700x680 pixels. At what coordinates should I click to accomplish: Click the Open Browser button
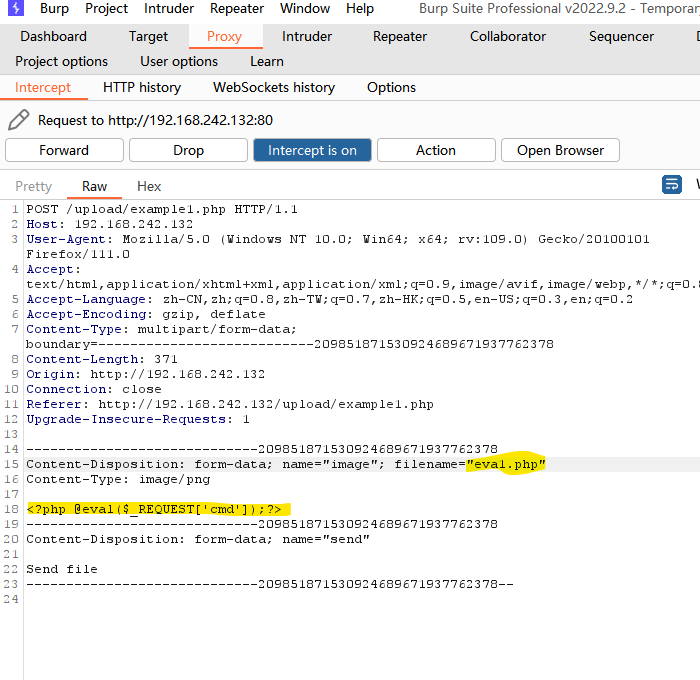pyautogui.click(x=560, y=150)
